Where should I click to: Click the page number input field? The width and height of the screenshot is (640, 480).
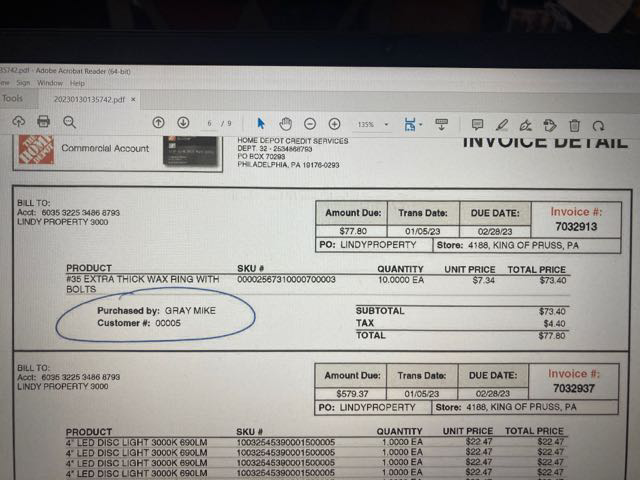tap(211, 124)
